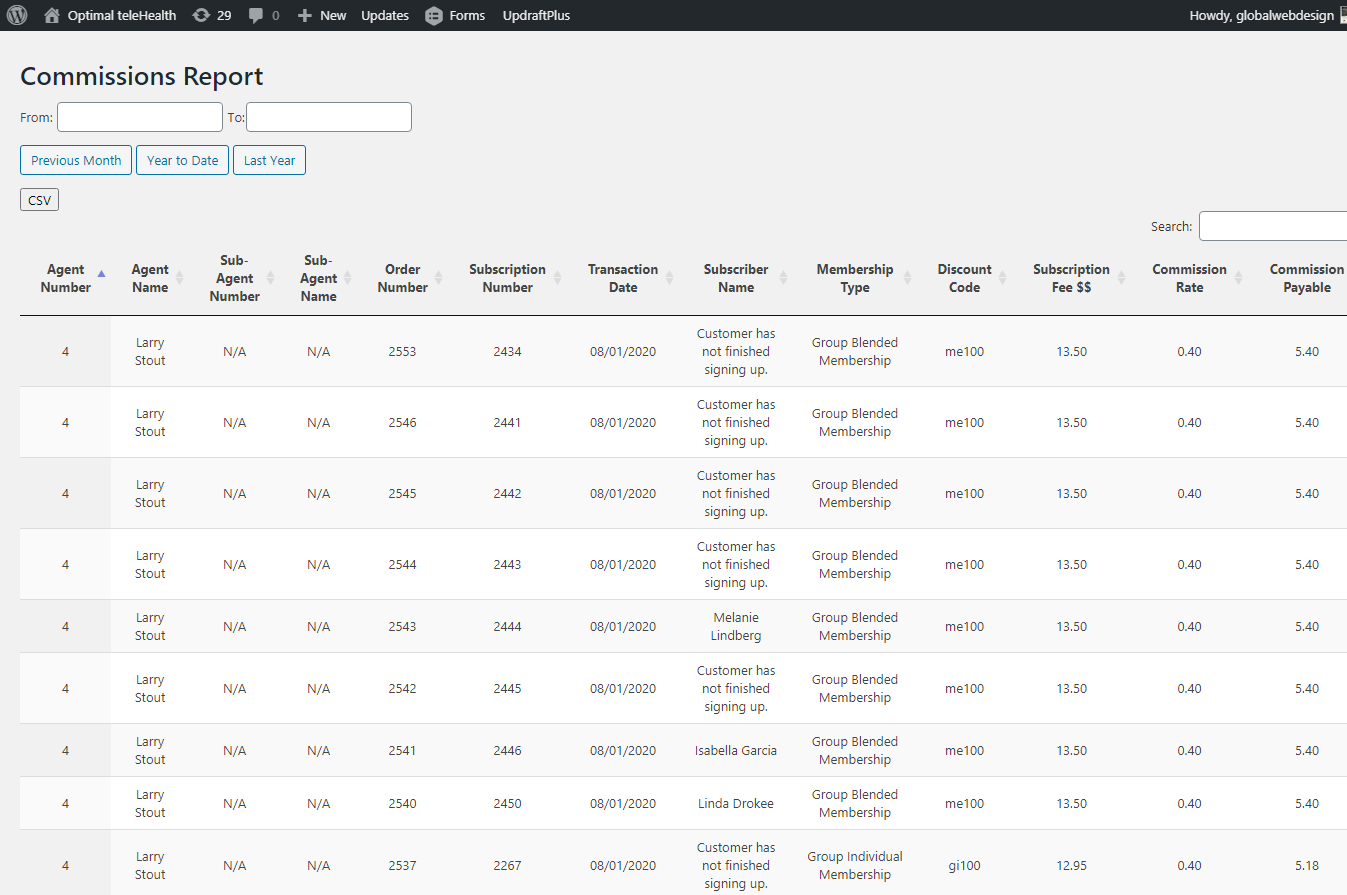Select order number 2553
Screen dimensions: 1347x895
tap(402, 352)
